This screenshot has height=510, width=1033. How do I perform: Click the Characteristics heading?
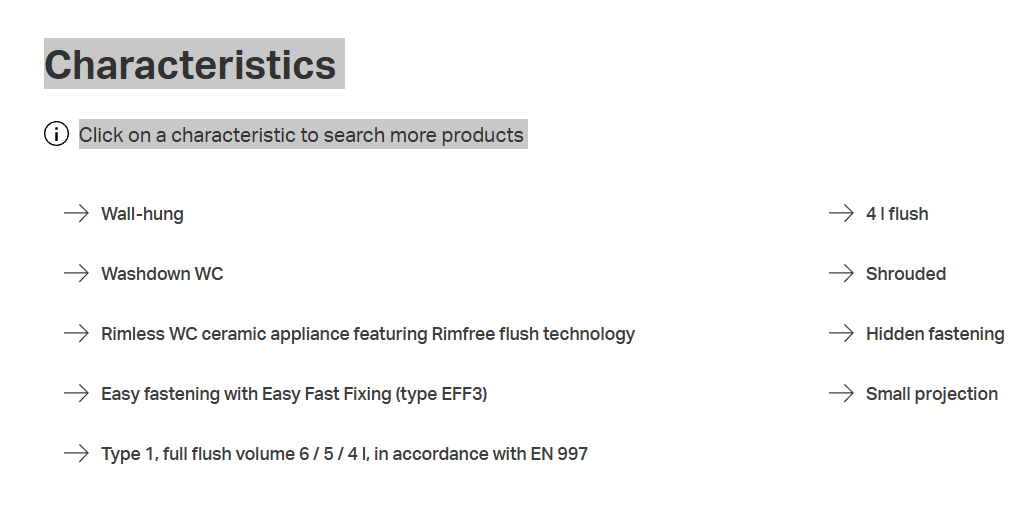pyautogui.click(x=190, y=65)
